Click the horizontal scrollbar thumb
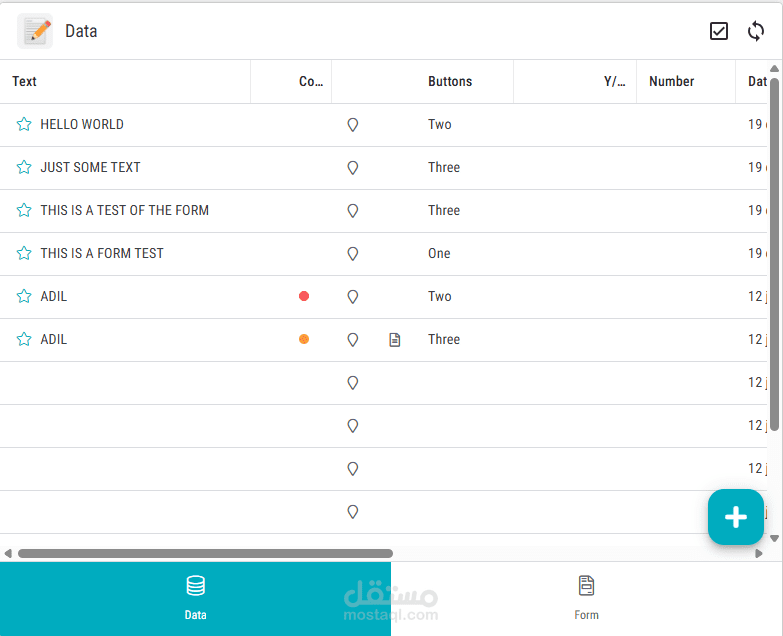Image resolution: width=783 pixels, height=636 pixels. click(205, 553)
